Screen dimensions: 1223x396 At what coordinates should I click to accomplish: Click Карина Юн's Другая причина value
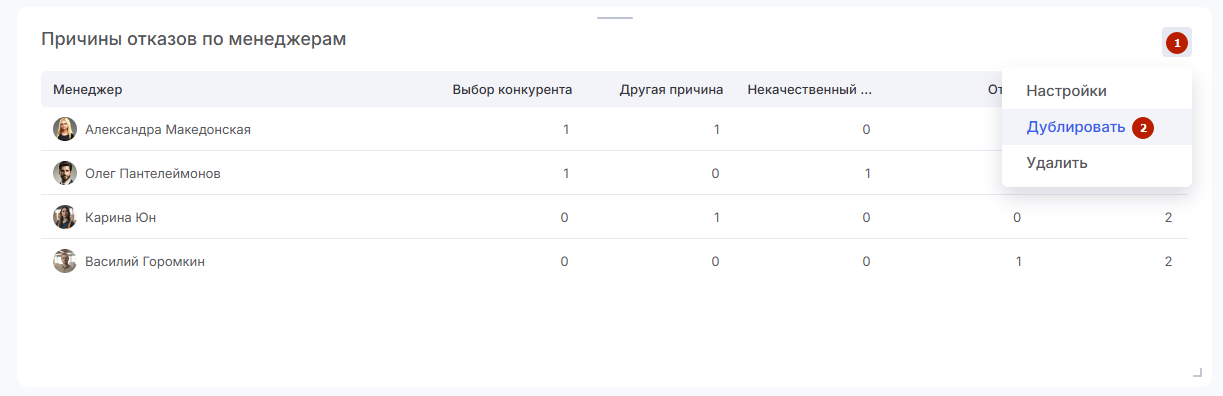(x=716, y=217)
